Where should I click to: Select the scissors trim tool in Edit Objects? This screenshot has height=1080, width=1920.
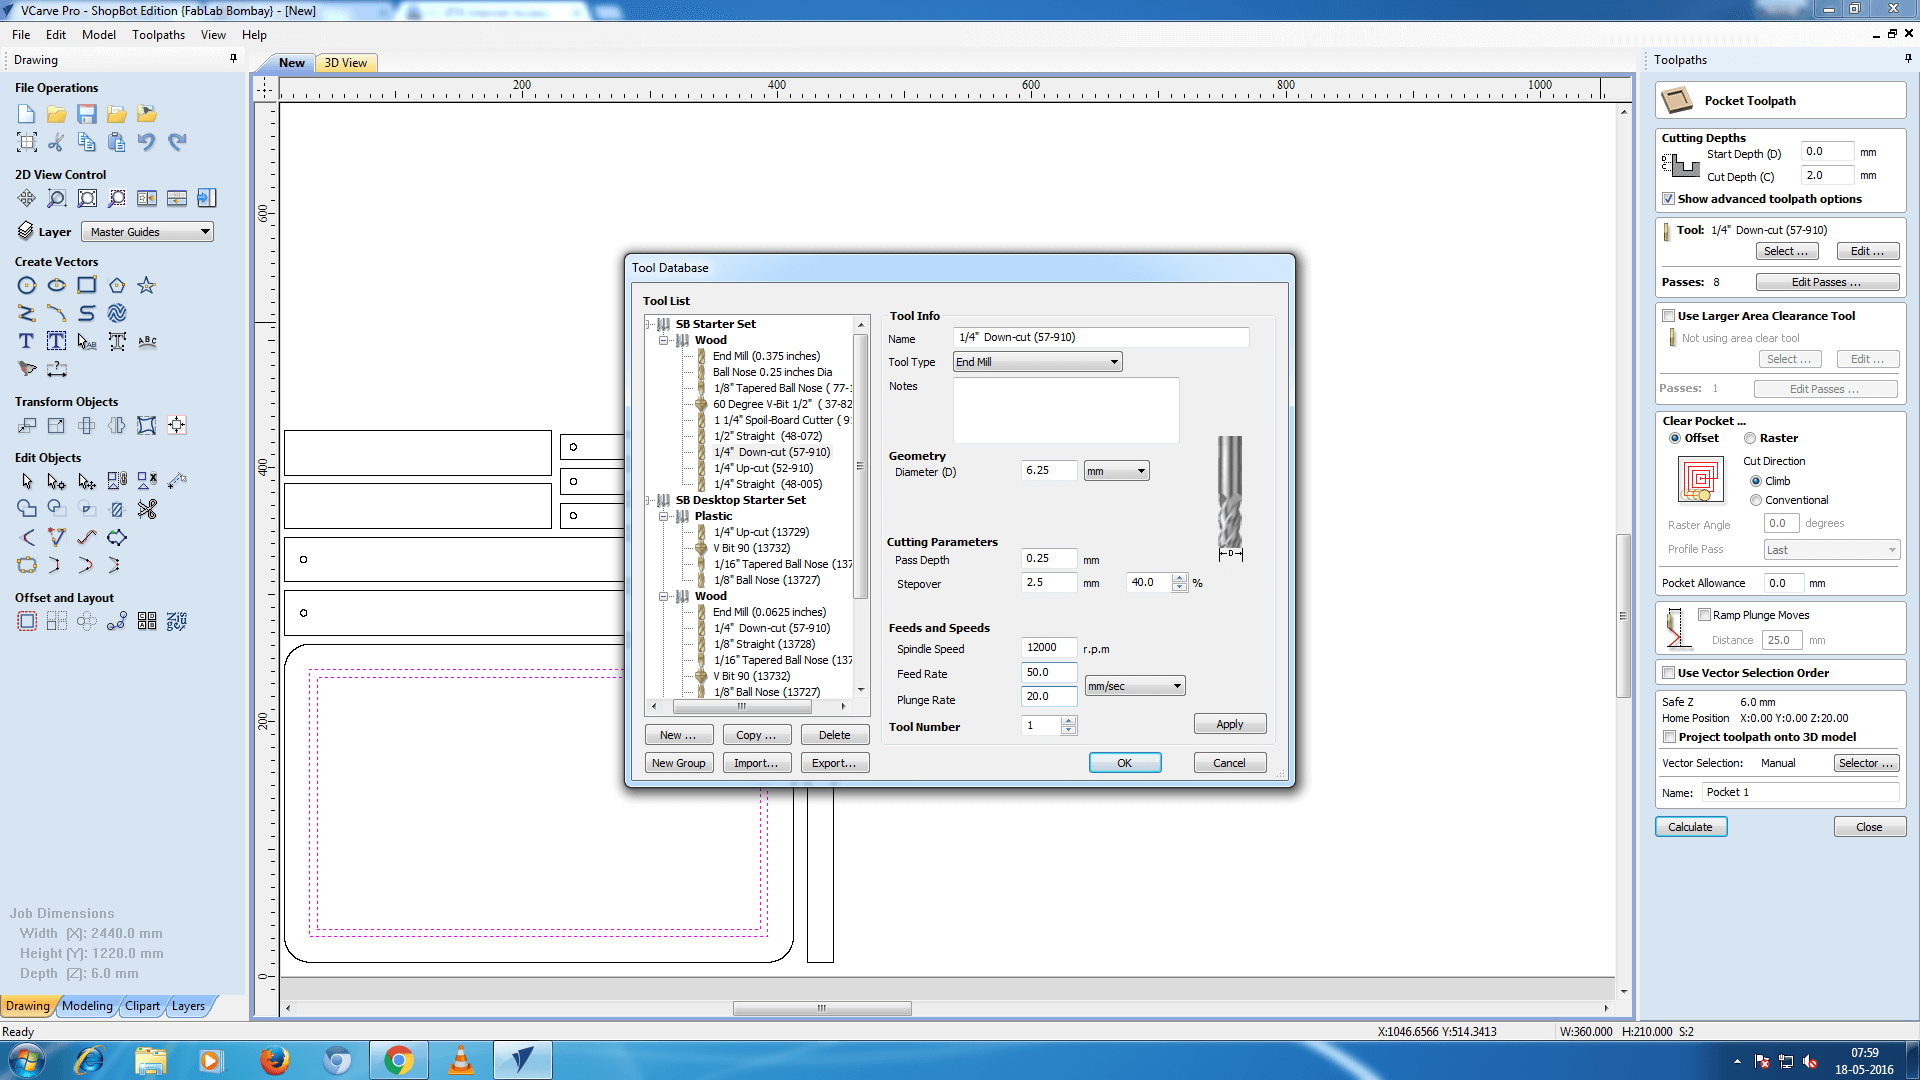point(147,510)
